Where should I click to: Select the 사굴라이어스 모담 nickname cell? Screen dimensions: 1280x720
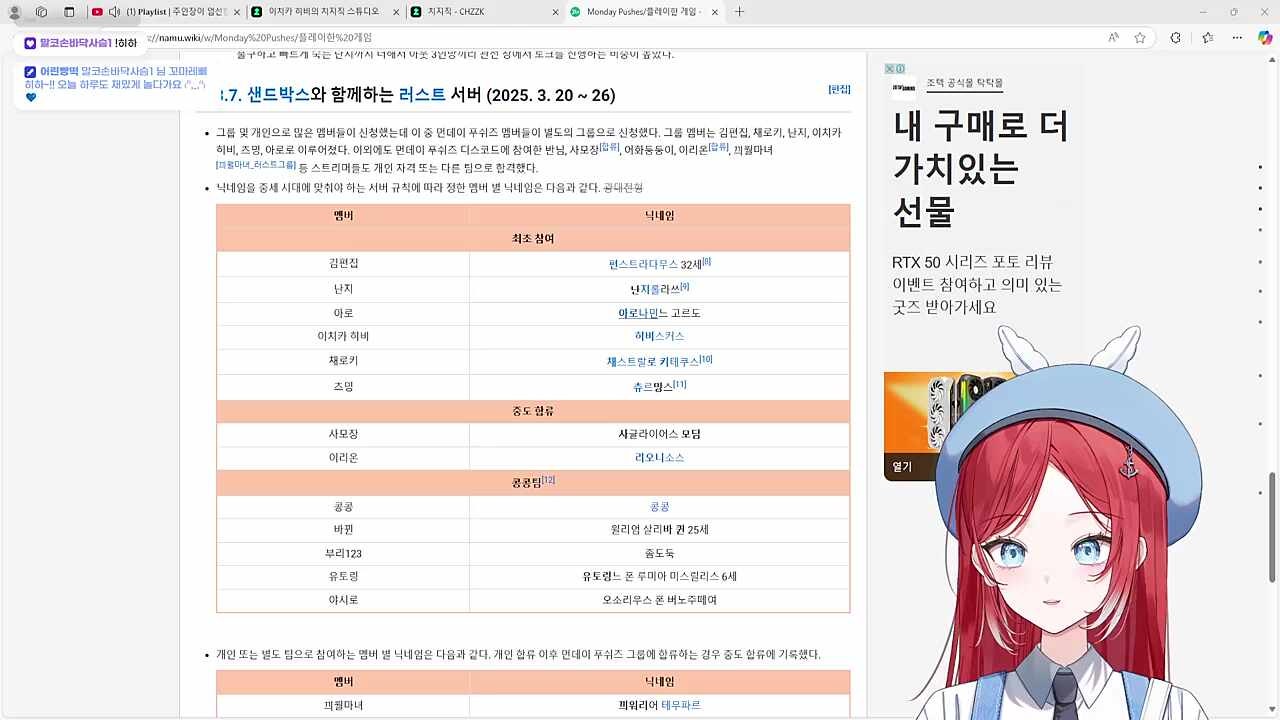[x=659, y=434]
